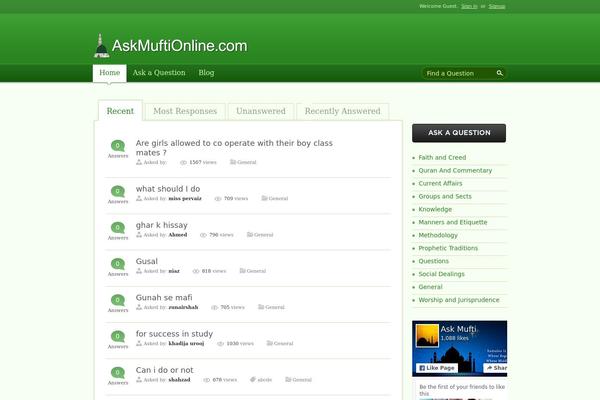The image size is (600, 400).
Task: Open Ask a Question in navigation bar
Action: pos(159,73)
